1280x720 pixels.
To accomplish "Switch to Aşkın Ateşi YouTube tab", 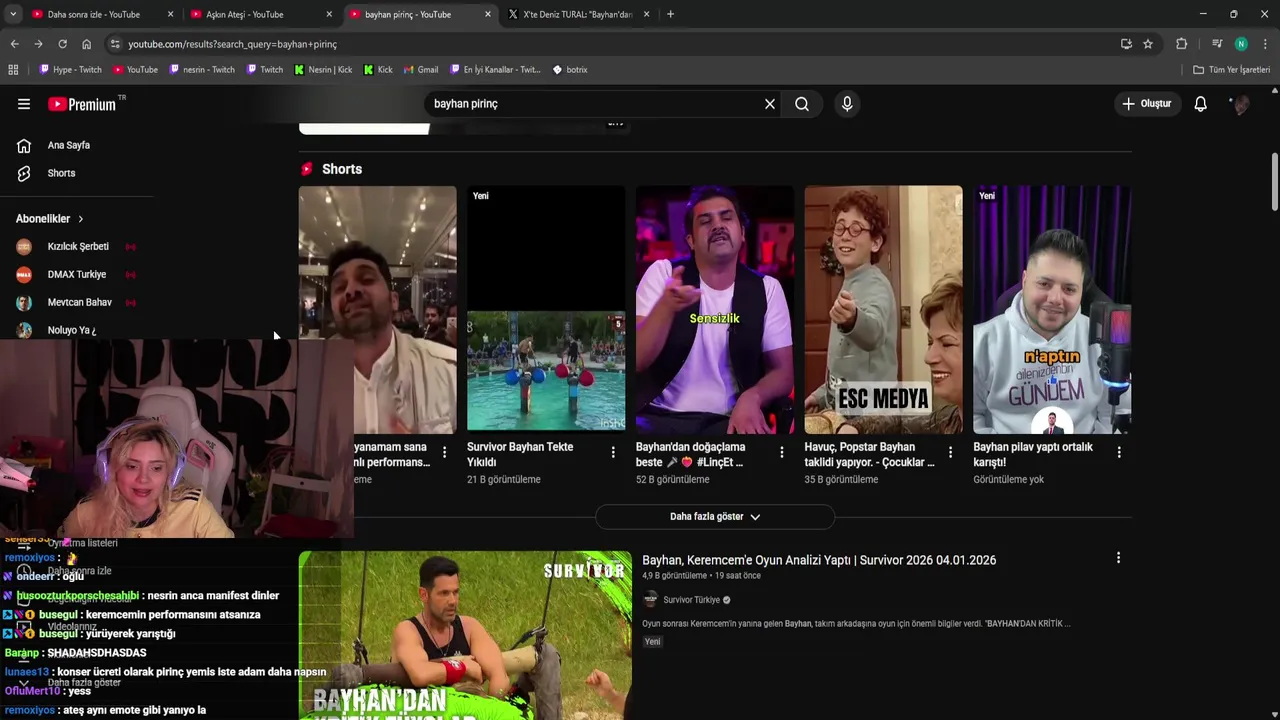I will 260,14.
